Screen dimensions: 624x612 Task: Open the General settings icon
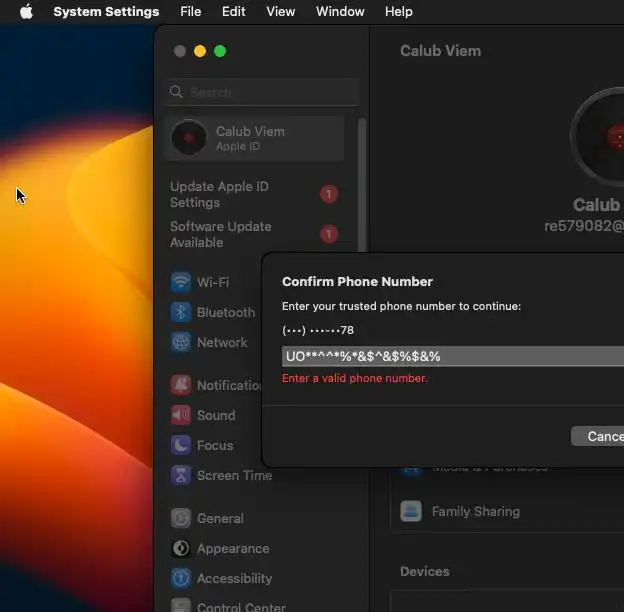pyautogui.click(x=181, y=518)
